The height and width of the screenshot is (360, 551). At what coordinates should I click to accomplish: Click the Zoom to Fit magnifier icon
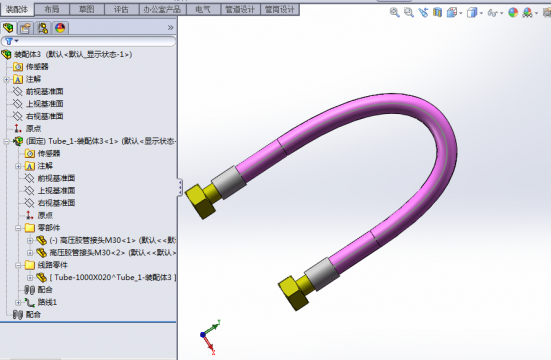pyautogui.click(x=394, y=13)
